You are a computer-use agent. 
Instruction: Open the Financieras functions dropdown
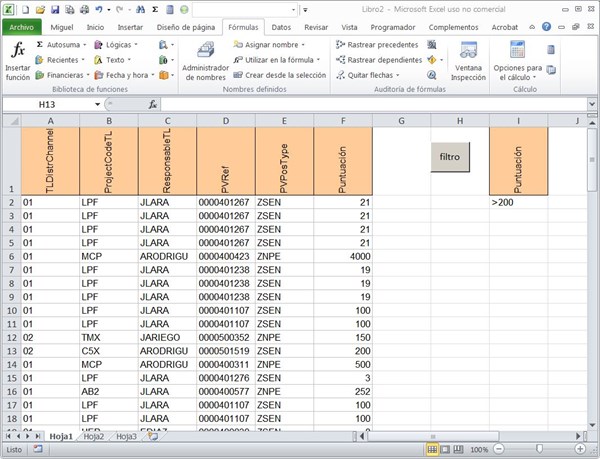pos(87,75)
